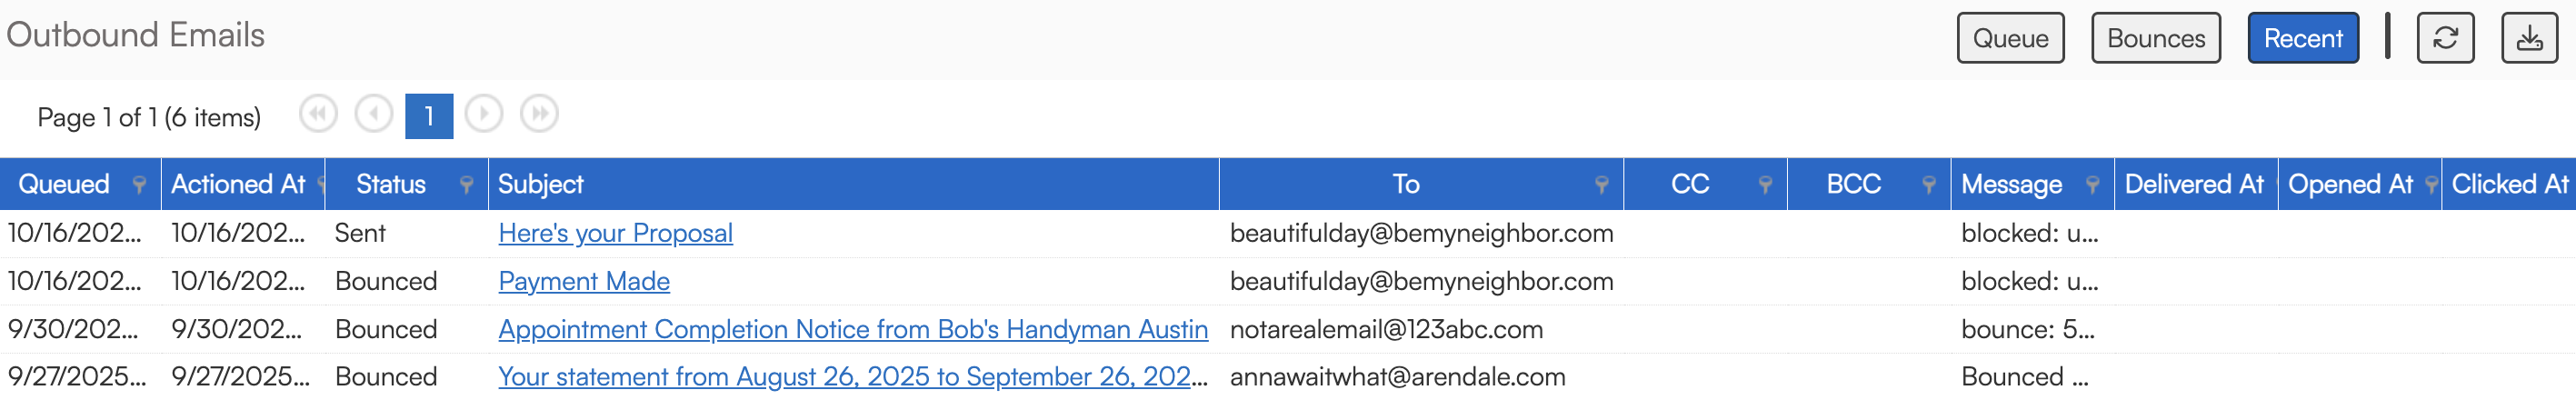Open Appointment Completion Notice email link
The width and height of the screenshot is (2576, 400).
click(852, 329)
